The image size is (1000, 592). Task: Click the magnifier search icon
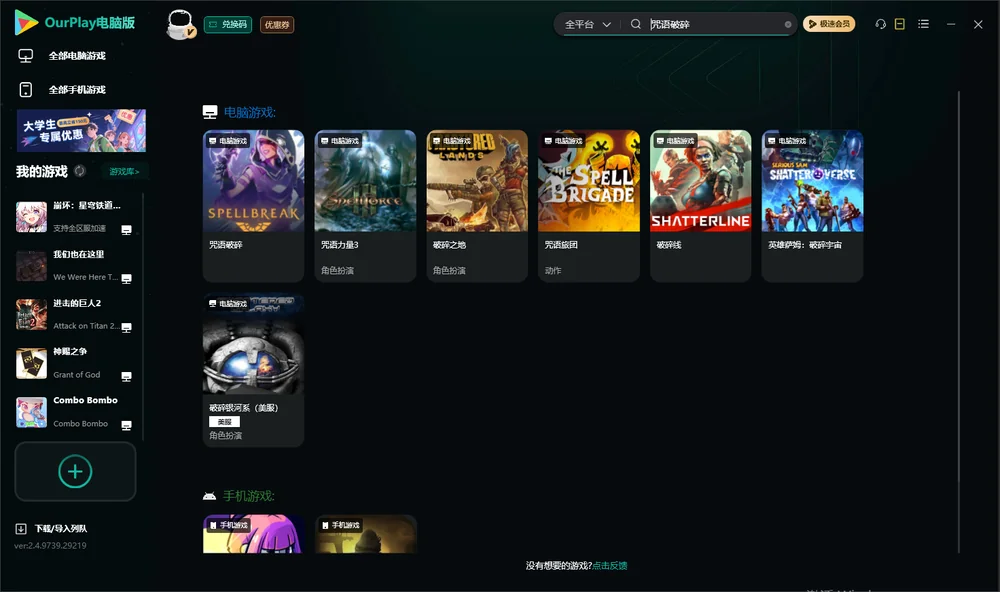pos(635,24)
